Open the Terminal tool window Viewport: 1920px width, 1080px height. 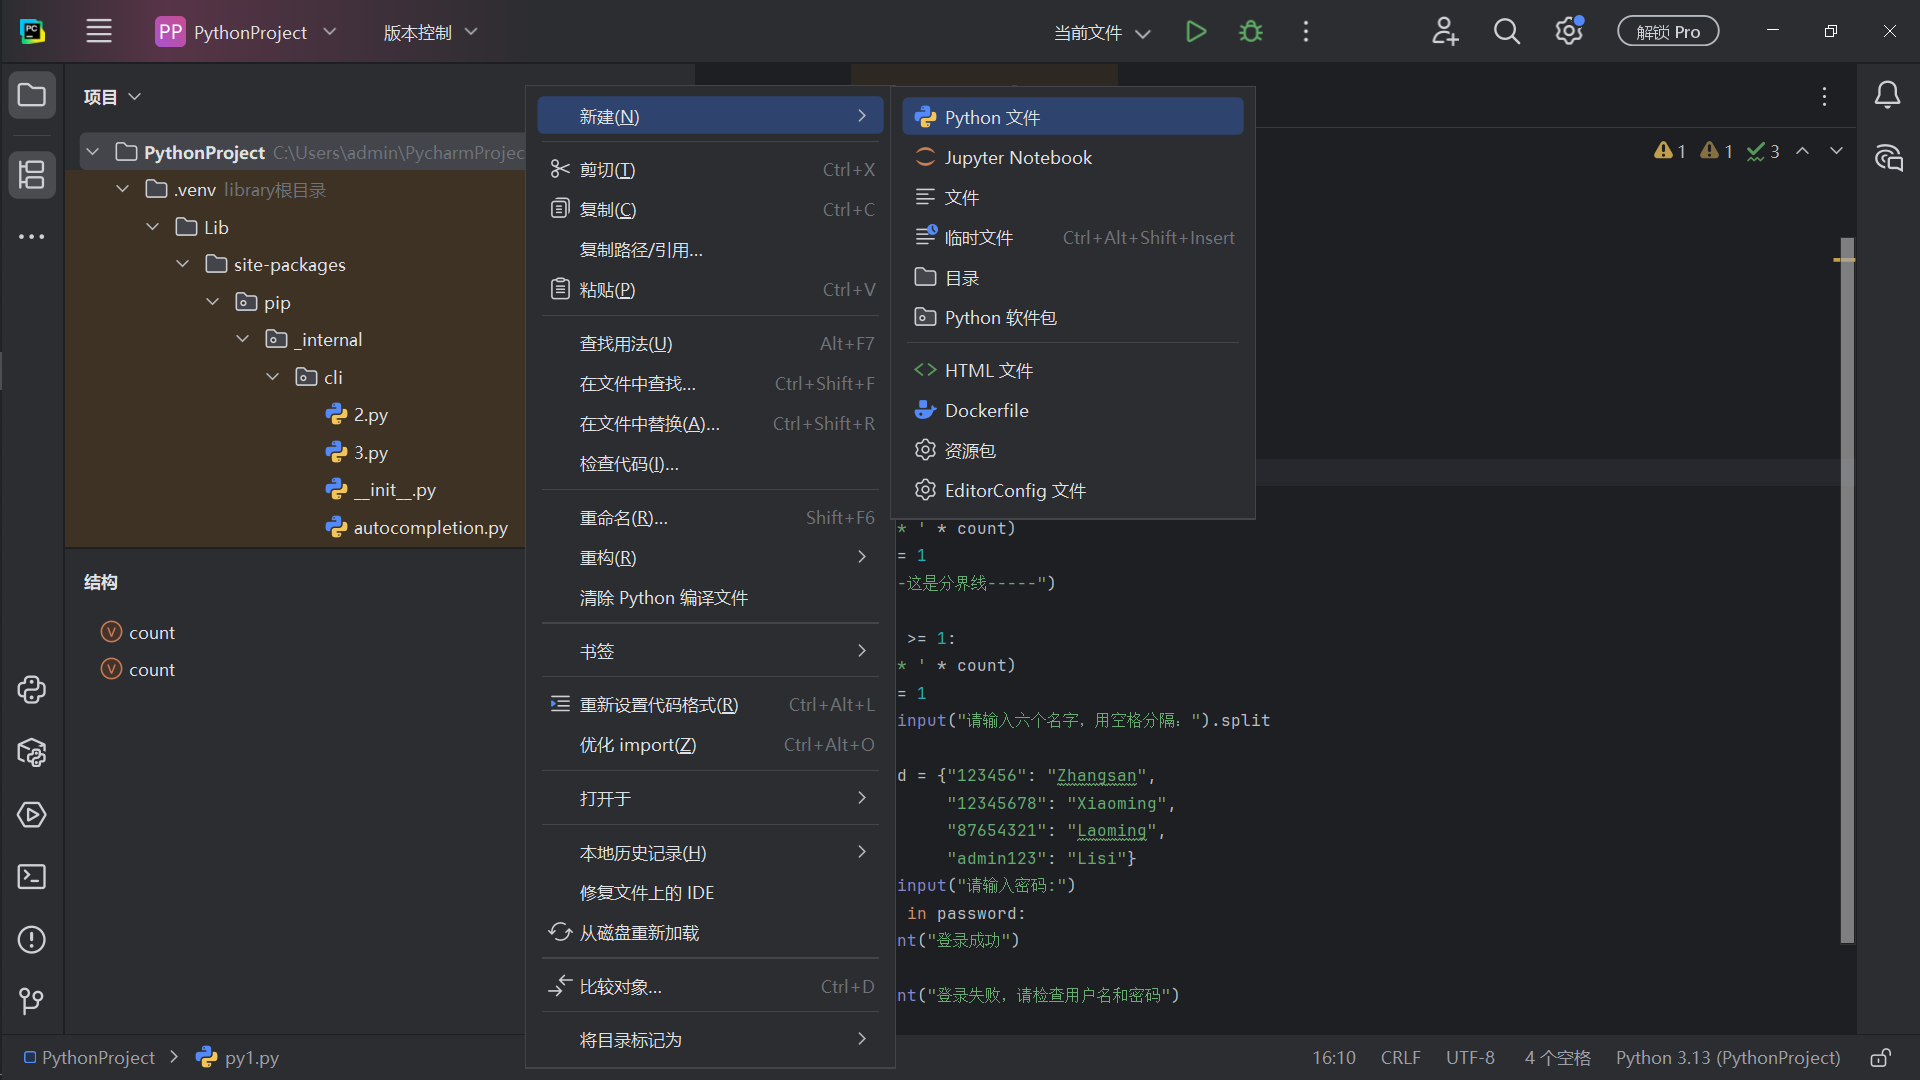(31, 876)
